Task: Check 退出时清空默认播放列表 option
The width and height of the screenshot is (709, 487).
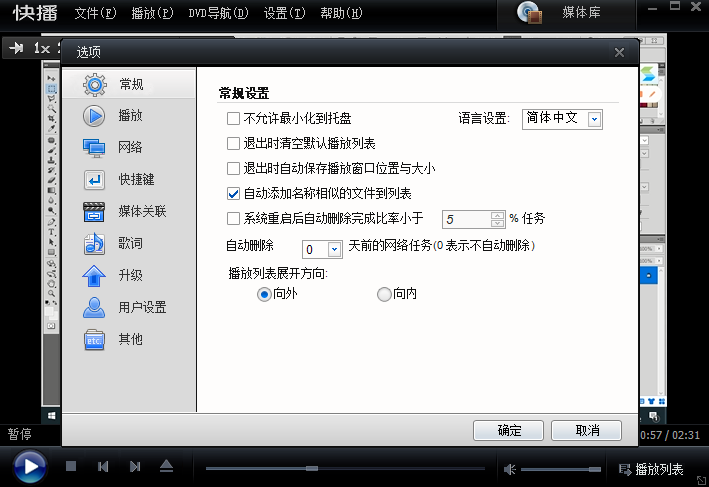Action: (x=234, y=143)
